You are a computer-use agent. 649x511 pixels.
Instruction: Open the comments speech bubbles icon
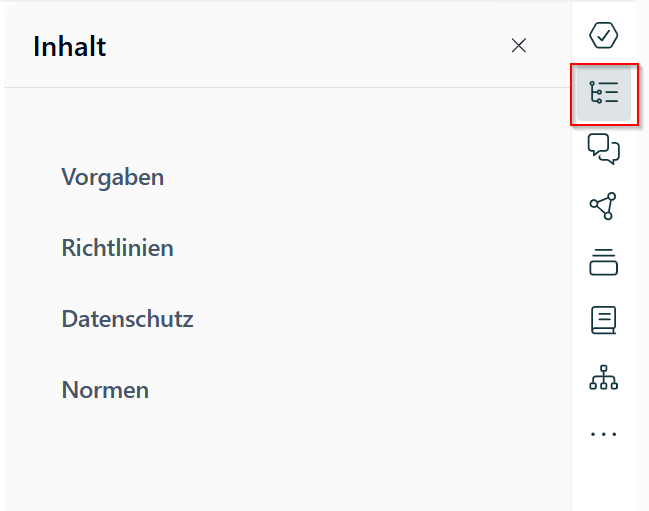pyautogui.click(x=603, y=149)
